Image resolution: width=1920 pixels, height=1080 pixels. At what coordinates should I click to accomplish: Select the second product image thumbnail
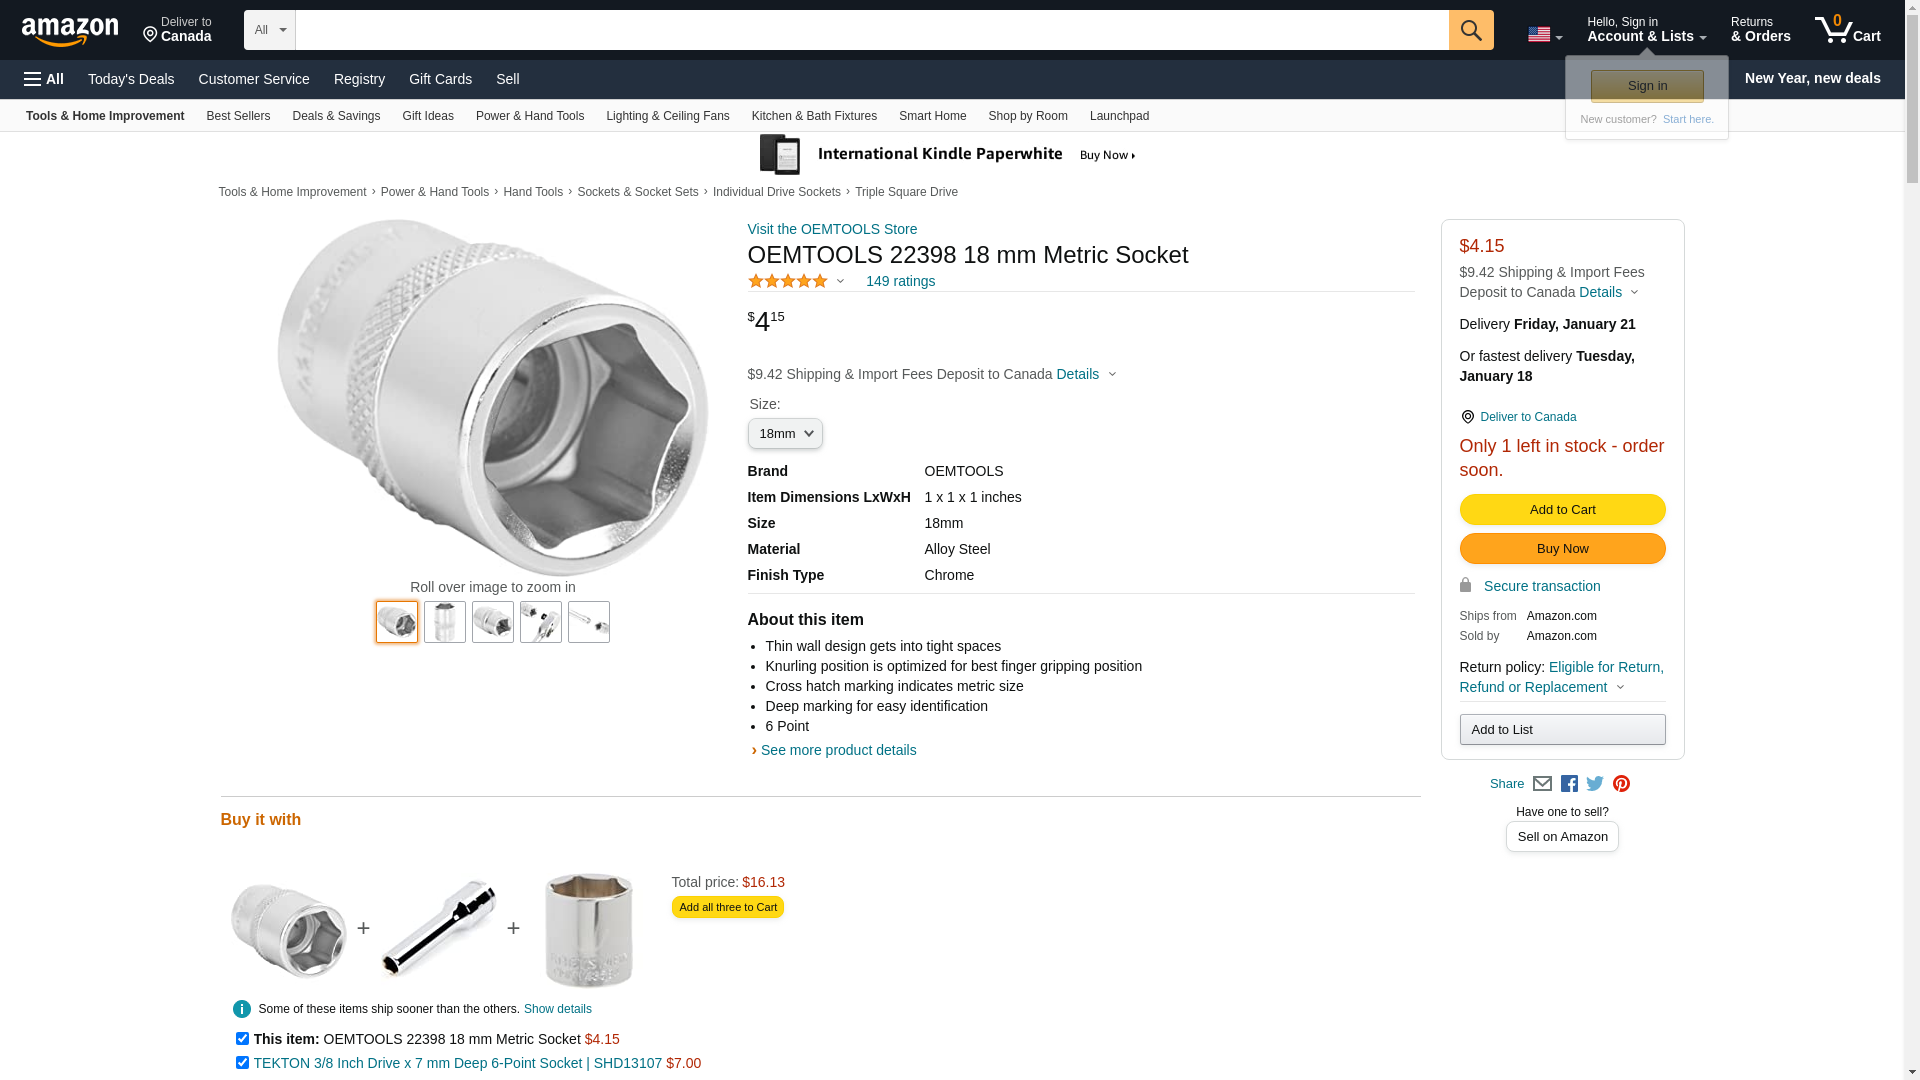pyautogui.click(x=445, y=622)
